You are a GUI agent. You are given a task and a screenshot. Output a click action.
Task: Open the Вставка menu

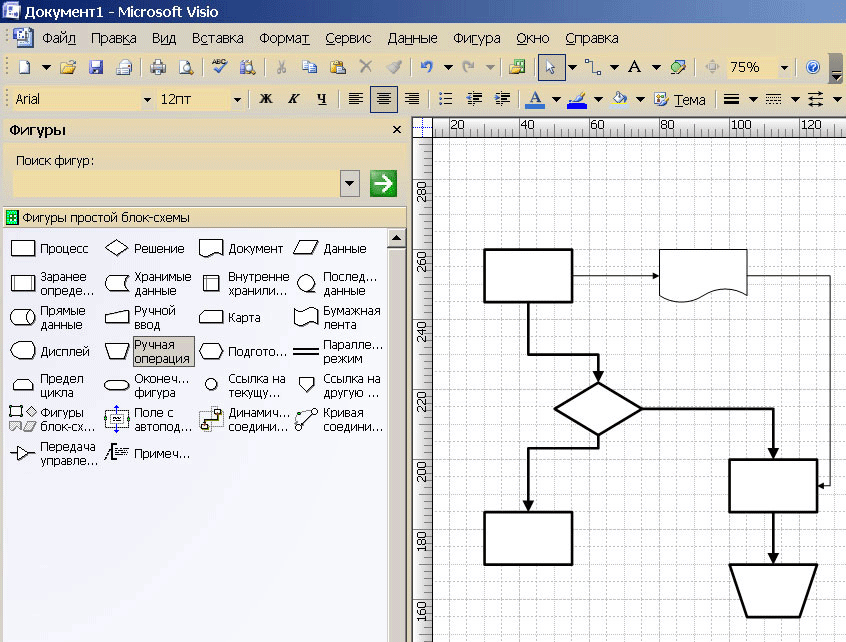point(217,39)
